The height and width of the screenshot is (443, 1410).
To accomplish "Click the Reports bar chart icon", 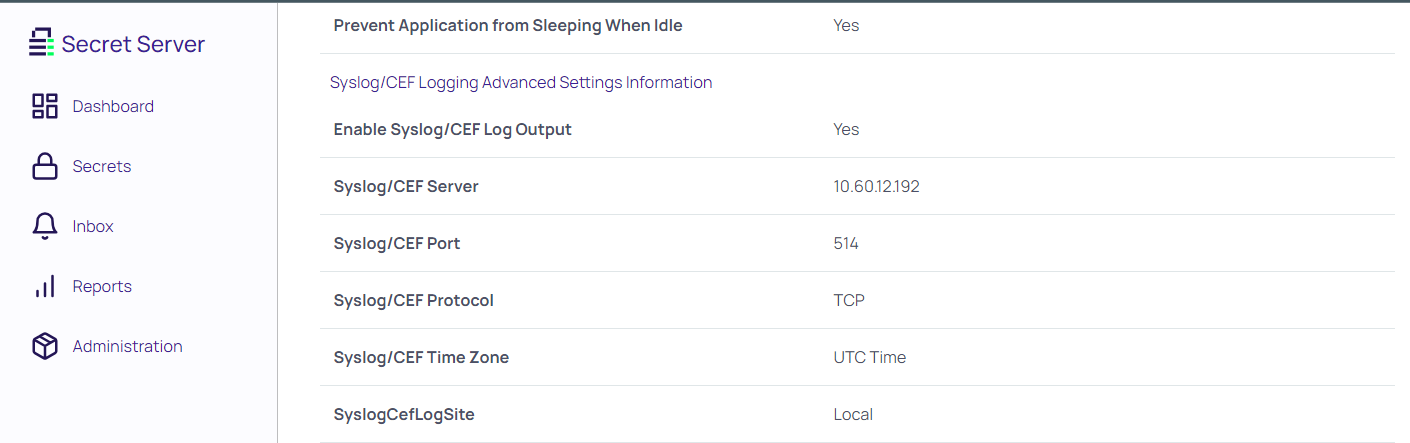I will pos(45,287).
